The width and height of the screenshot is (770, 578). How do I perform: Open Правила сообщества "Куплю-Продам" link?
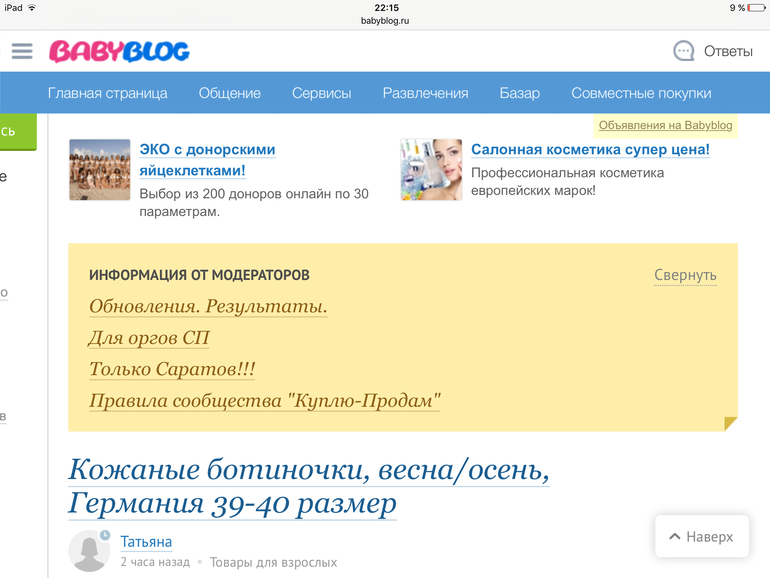pos(265,401)
